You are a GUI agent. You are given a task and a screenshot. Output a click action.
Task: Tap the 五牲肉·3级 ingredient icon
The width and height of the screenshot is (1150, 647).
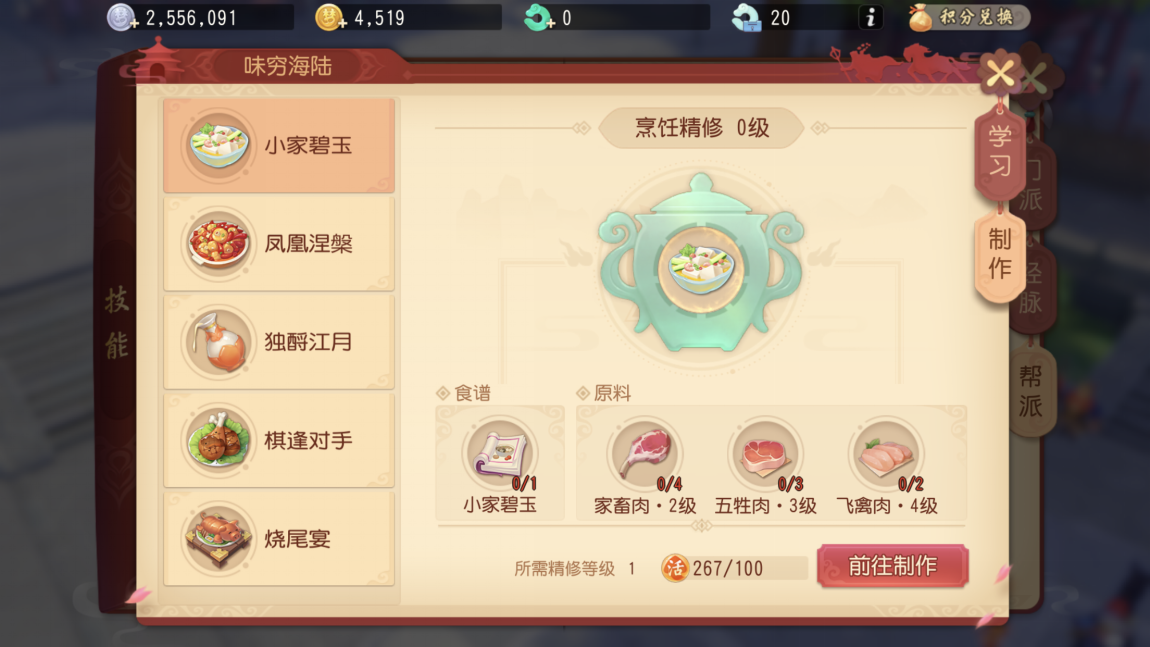[x=765, y=455]
